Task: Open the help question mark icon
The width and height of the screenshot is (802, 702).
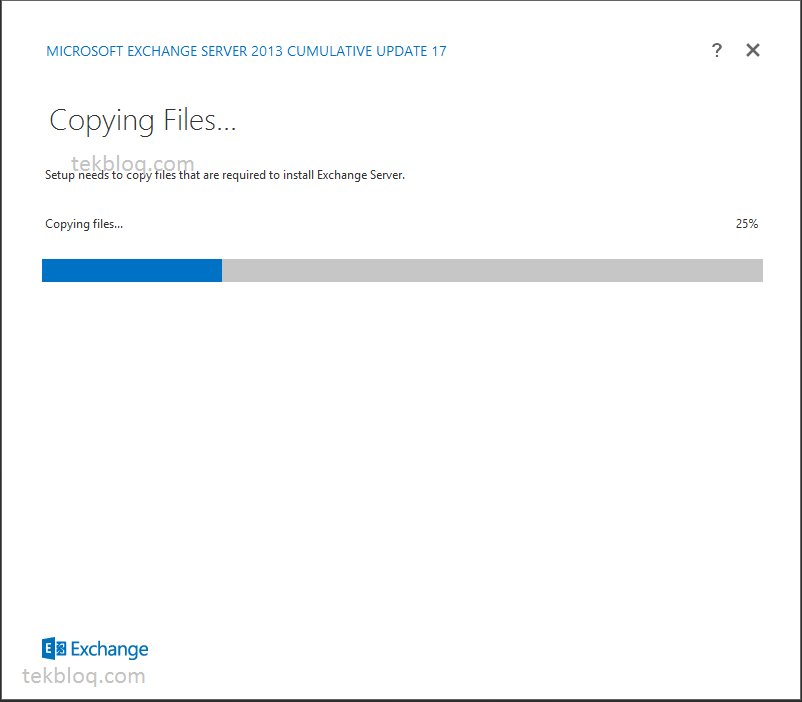Action: point(717,50)
